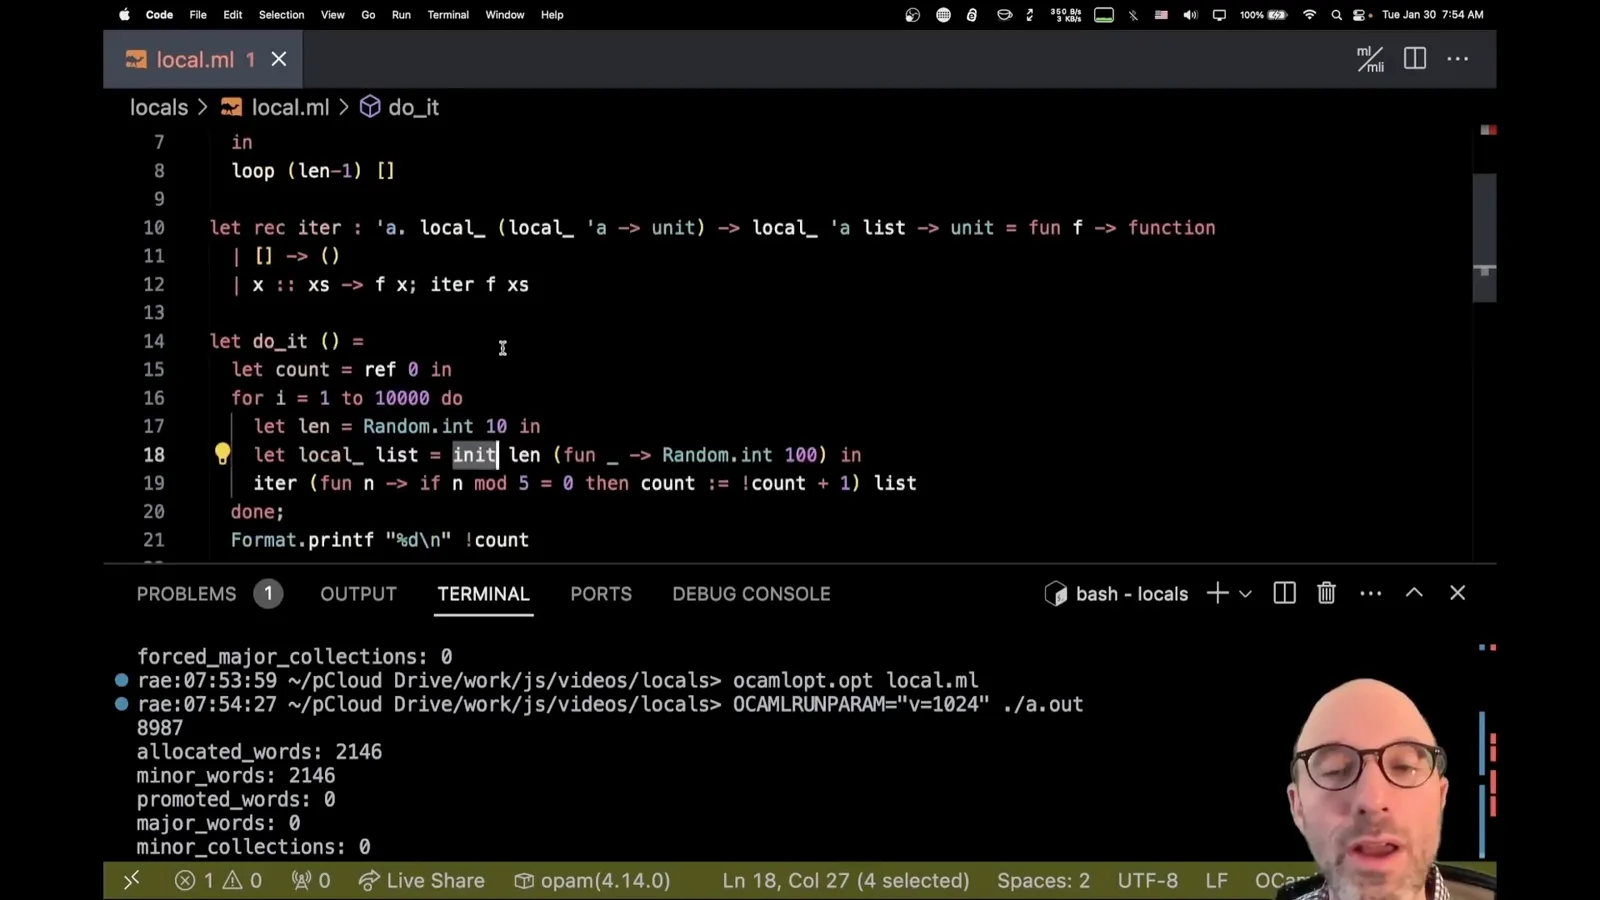
Task: Click the ports forwarded status item
Action: [x=311, y=881]
